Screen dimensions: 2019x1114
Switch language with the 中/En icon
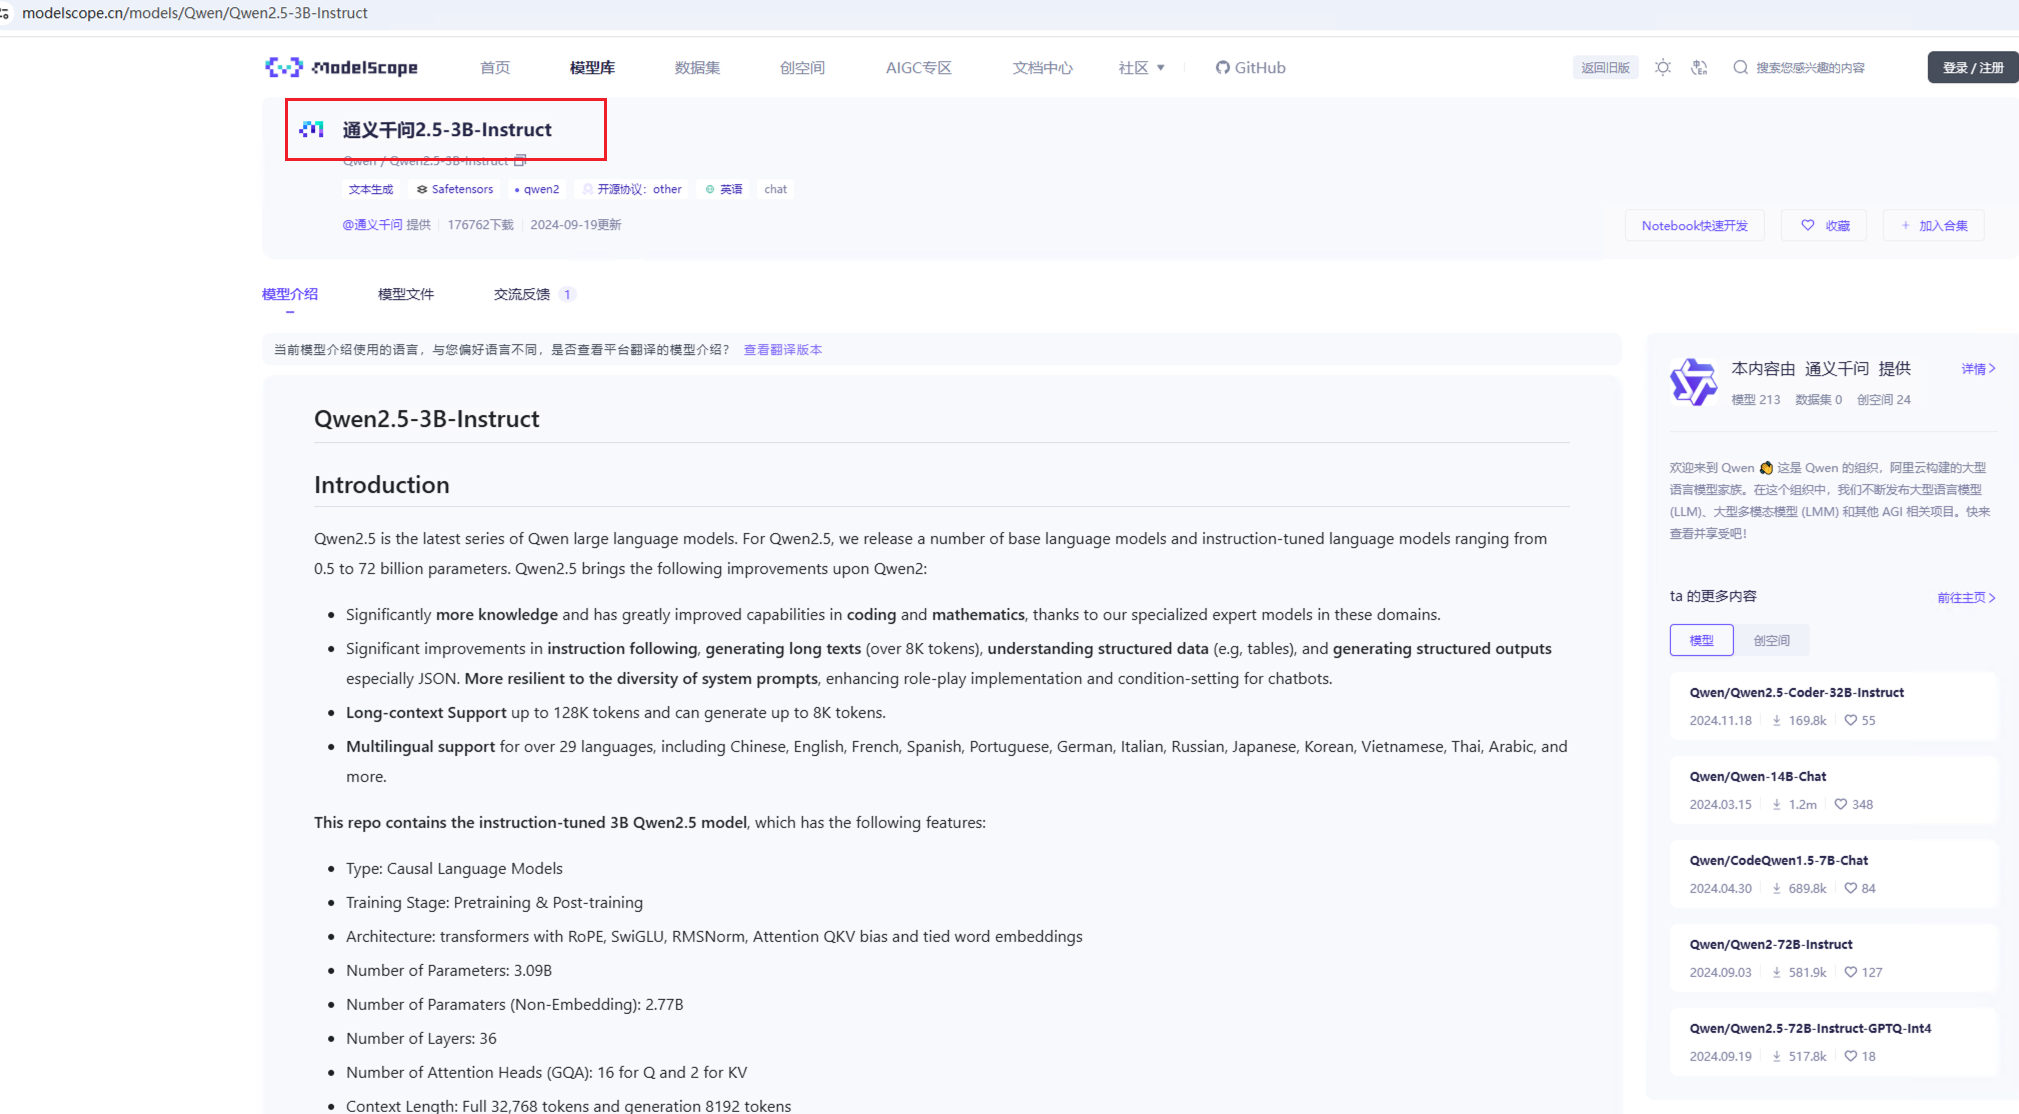[1699, 68]
